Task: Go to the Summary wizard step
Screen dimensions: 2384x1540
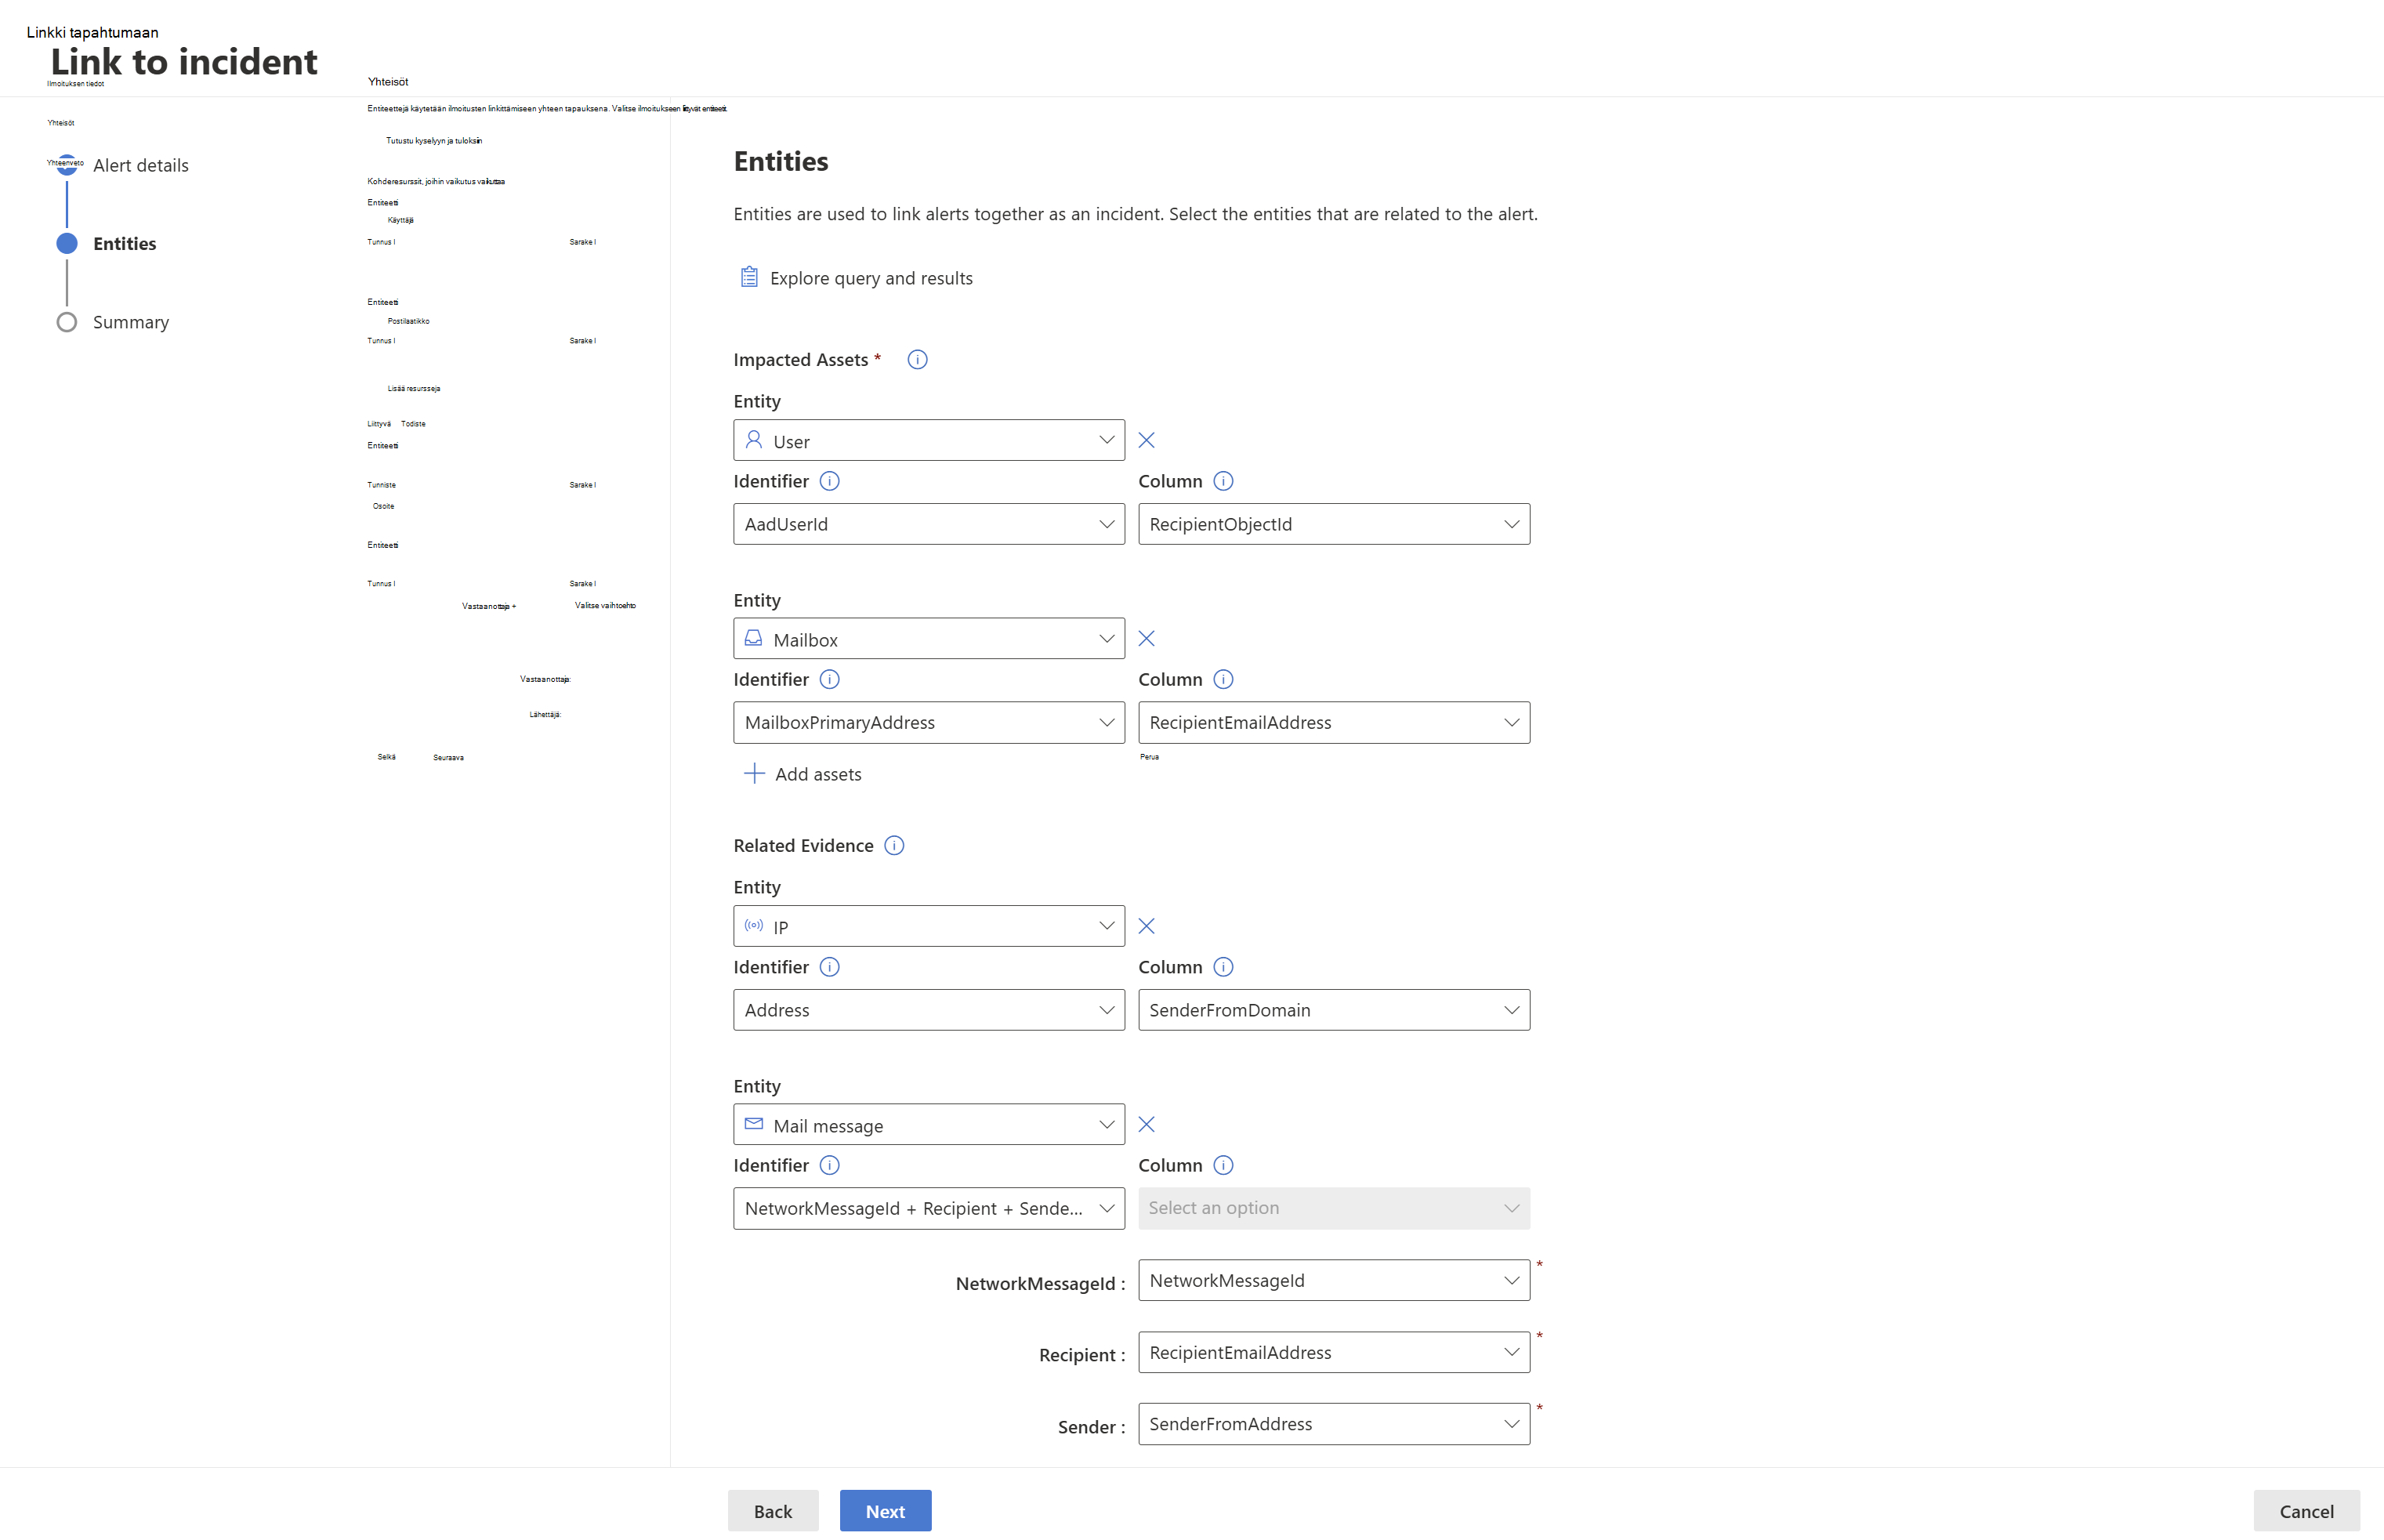Action: 130,322
